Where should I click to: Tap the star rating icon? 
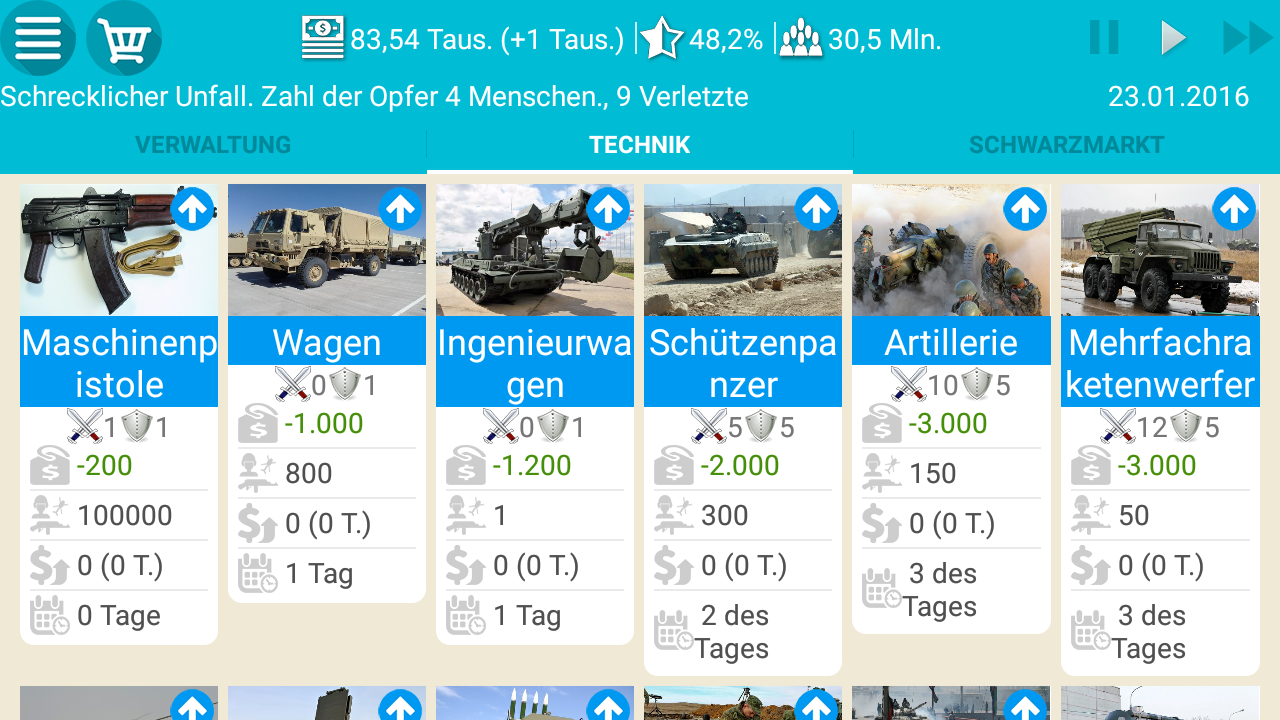(x=661, y=39)
